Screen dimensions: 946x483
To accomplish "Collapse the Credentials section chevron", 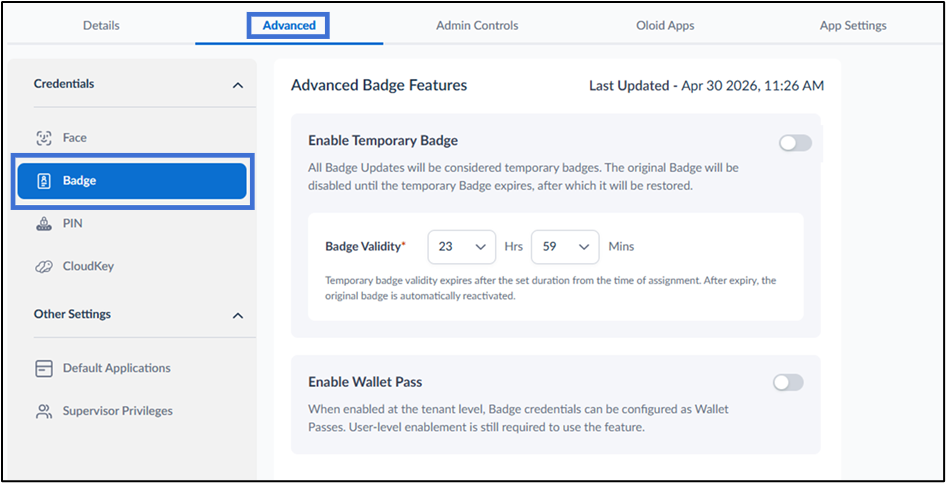I will (238, 86).
